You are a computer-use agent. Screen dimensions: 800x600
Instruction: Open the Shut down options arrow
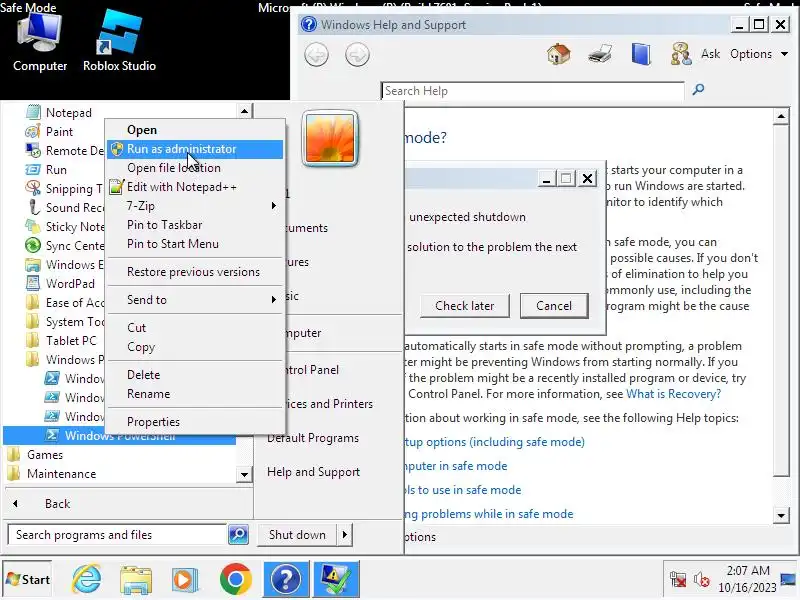345,534
